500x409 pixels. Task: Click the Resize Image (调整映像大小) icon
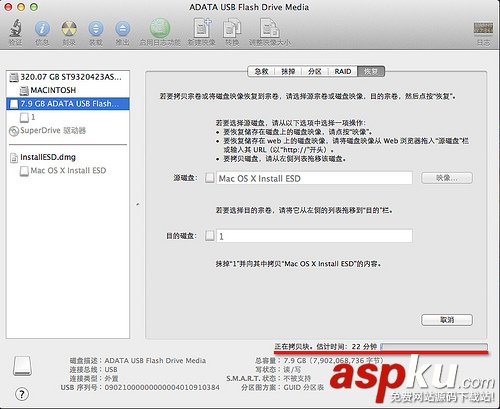point(270,28)
